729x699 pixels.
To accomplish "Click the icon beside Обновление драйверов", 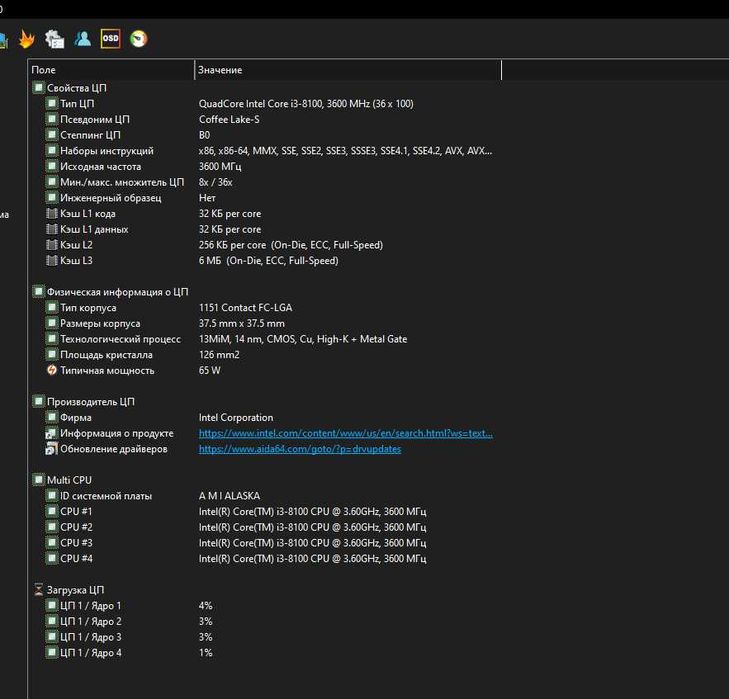I will pyautogui.click(x=52, y=449).
